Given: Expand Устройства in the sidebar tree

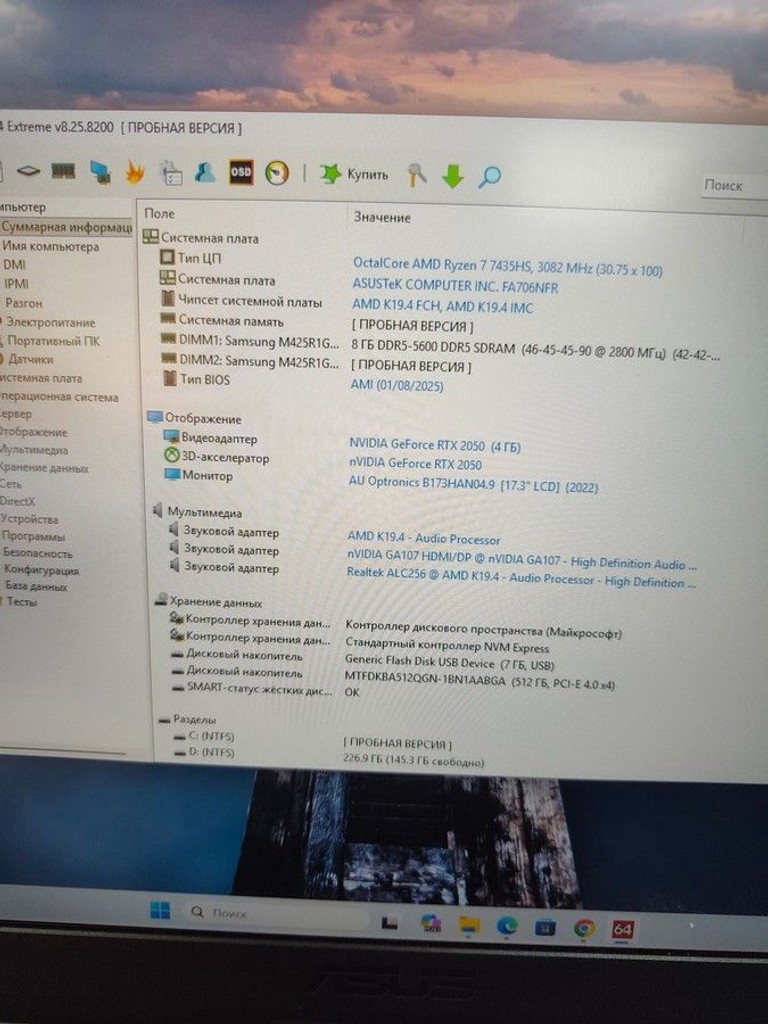Looking at the screenshot, I should click(x=29, y=519).
